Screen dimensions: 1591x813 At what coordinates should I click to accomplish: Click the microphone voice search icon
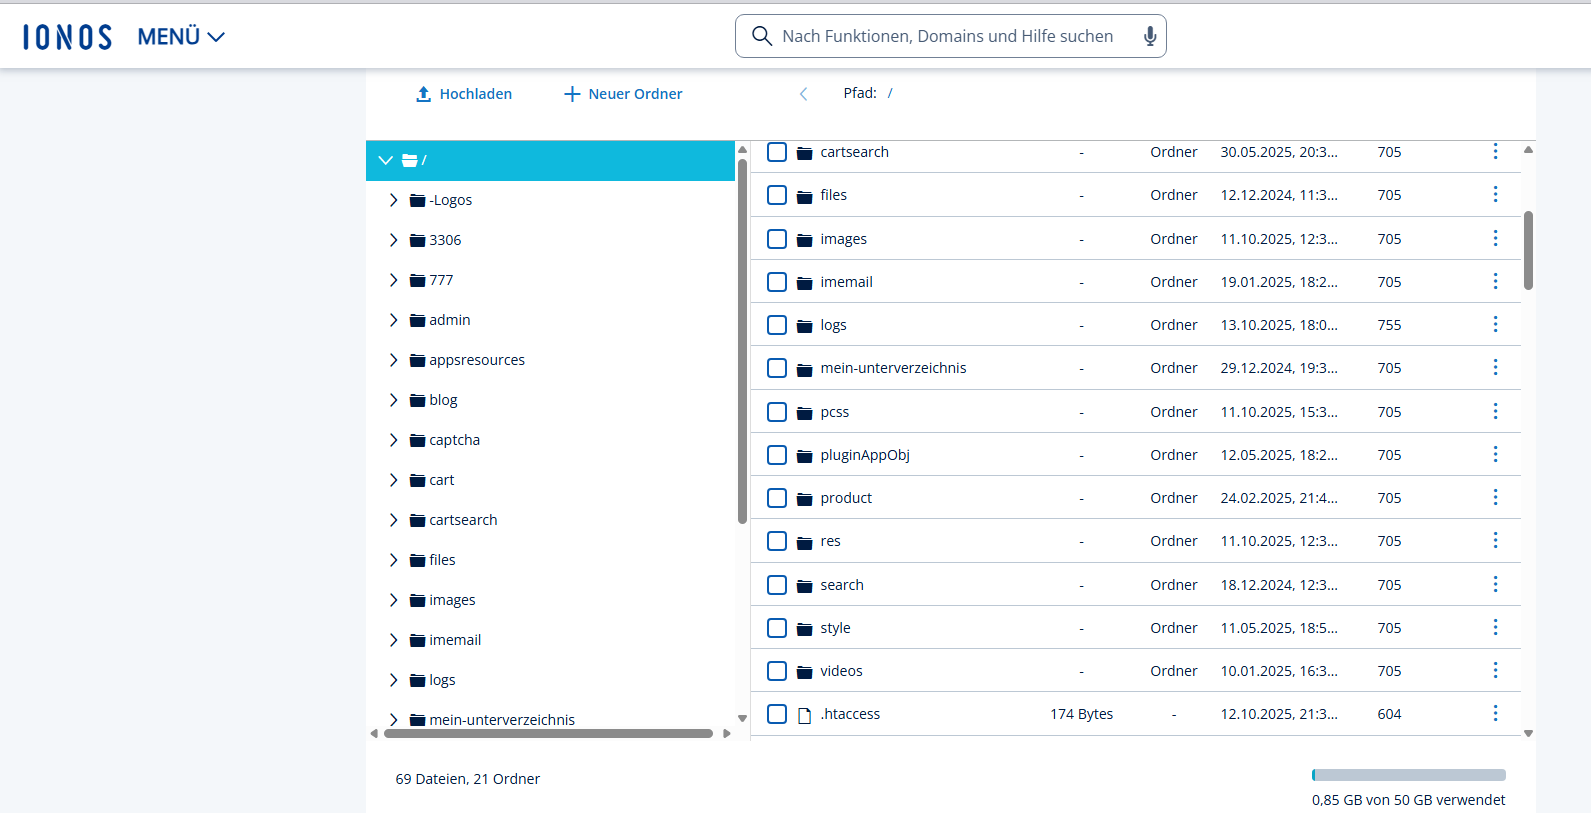coord(1150,36)
